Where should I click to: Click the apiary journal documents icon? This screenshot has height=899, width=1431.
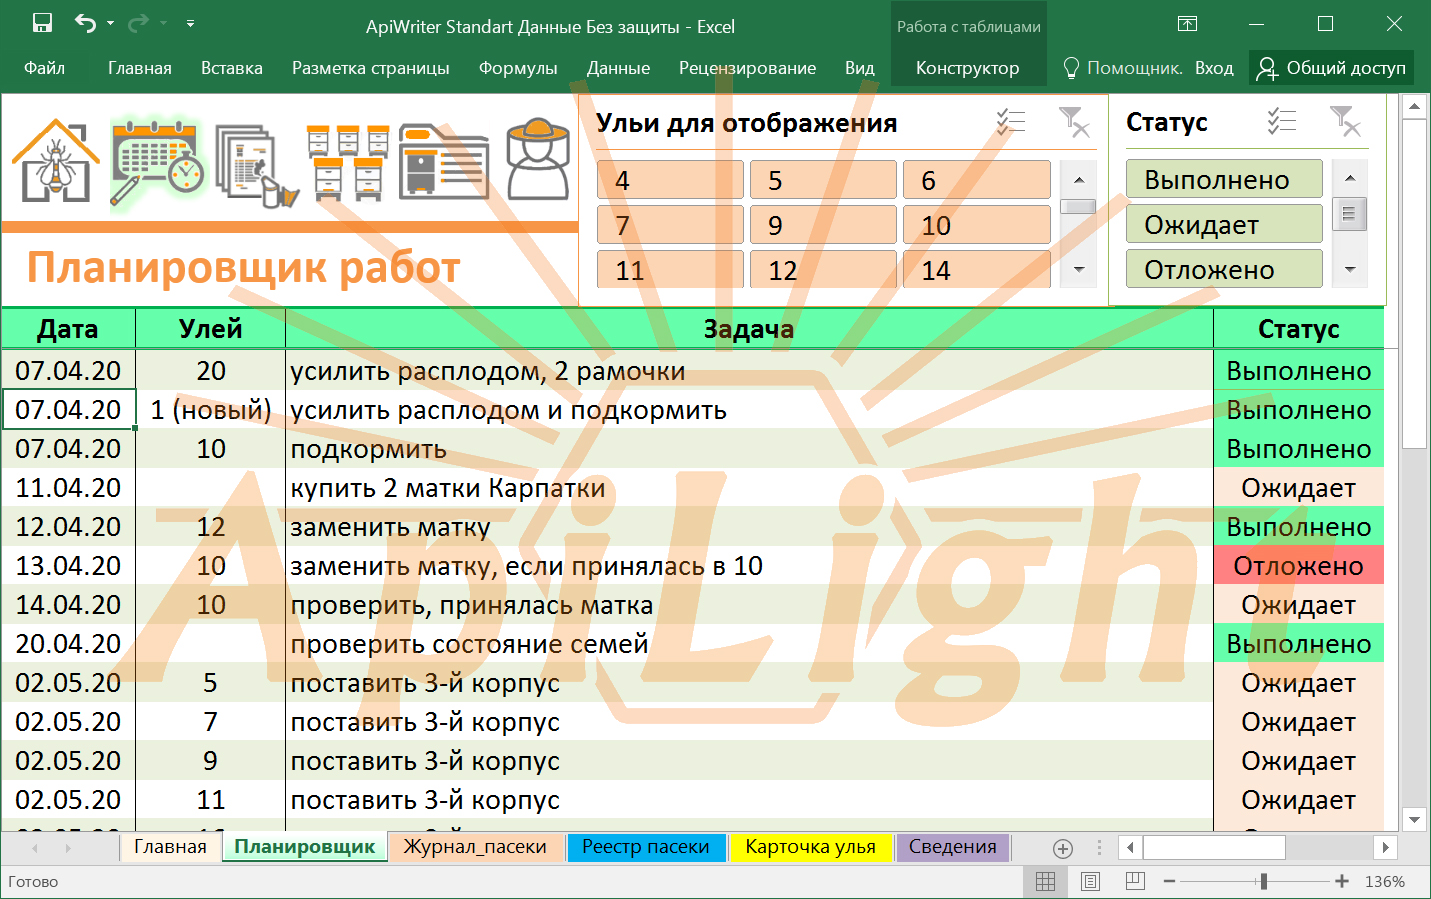[255, 165]
